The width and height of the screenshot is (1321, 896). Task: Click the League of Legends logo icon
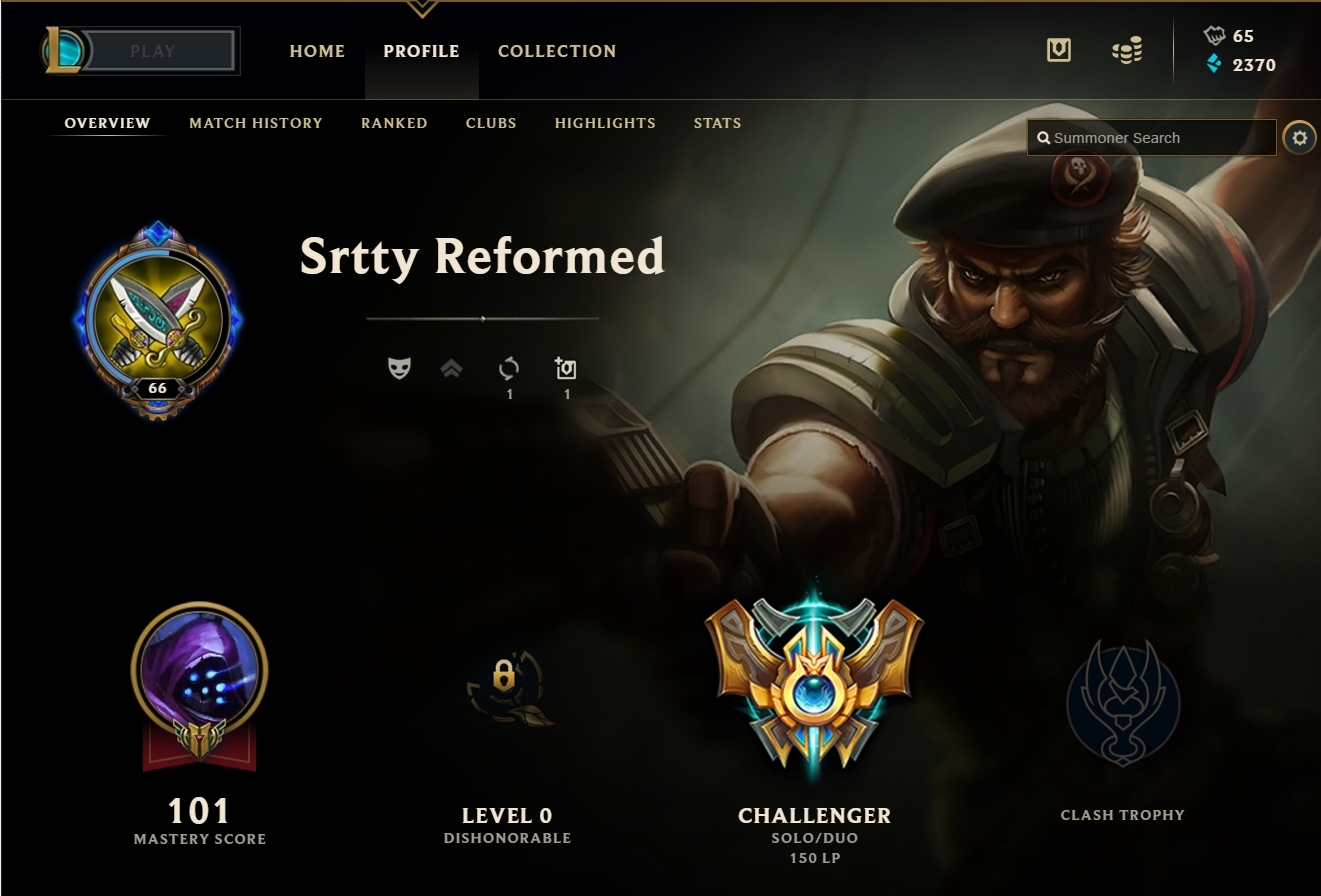pyautogui.click(x=64, y=50)
